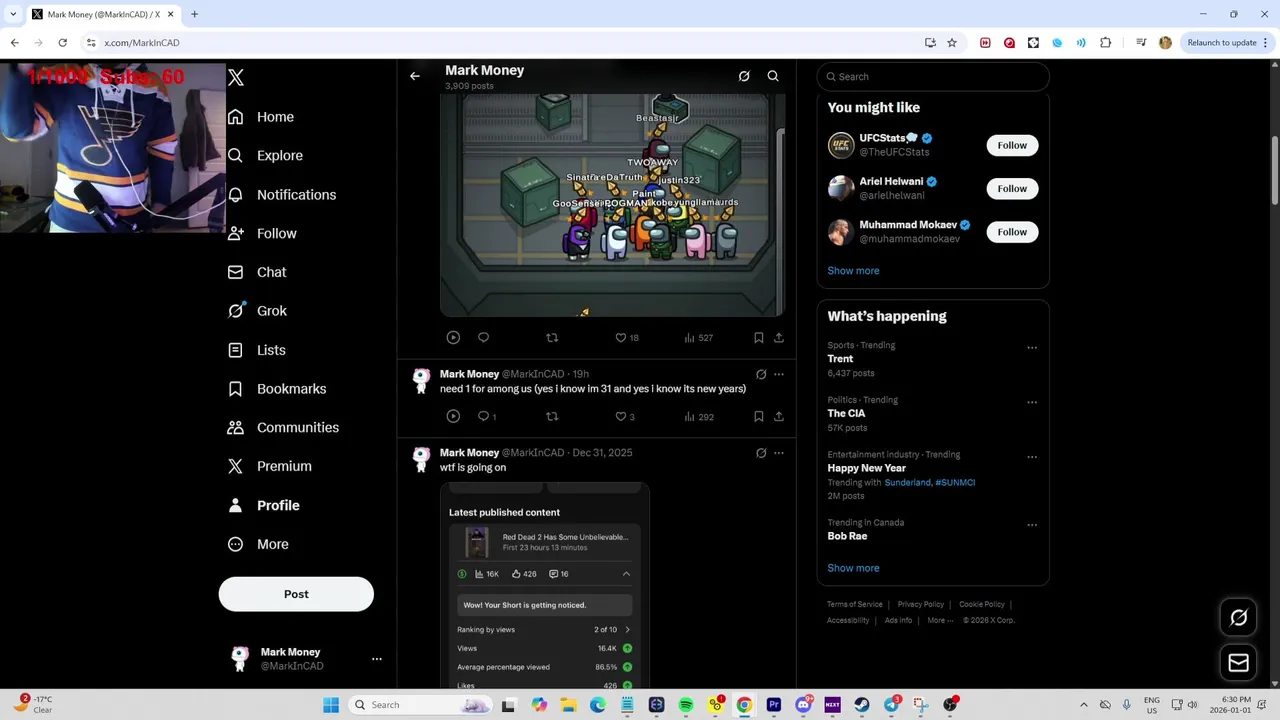Repost 'need 1 for among us' post
Image resolution: width=1280 pixels, height=720 pixels.
552,417
